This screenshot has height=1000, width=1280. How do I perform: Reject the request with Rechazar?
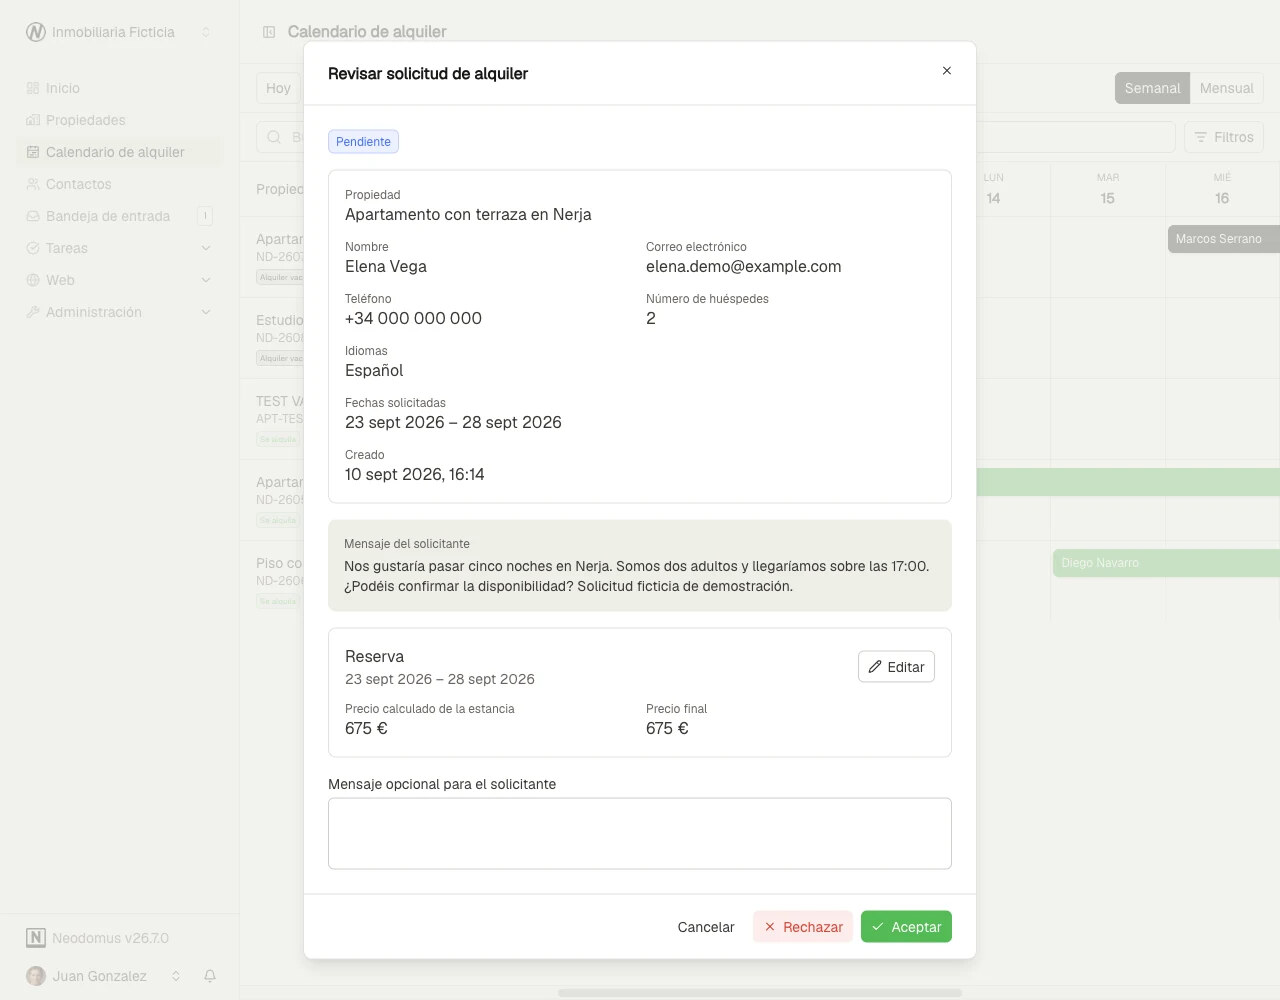click(803, 927)
